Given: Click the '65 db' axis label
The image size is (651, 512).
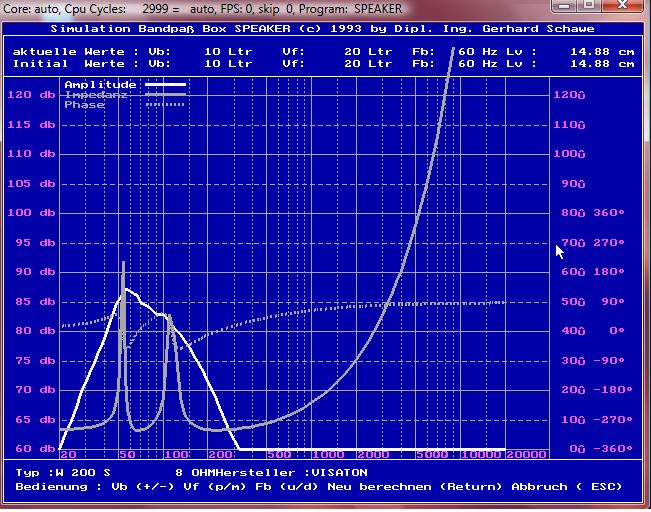Looking at the screenshot, I should pyautogui.click(x=35, y=419).
